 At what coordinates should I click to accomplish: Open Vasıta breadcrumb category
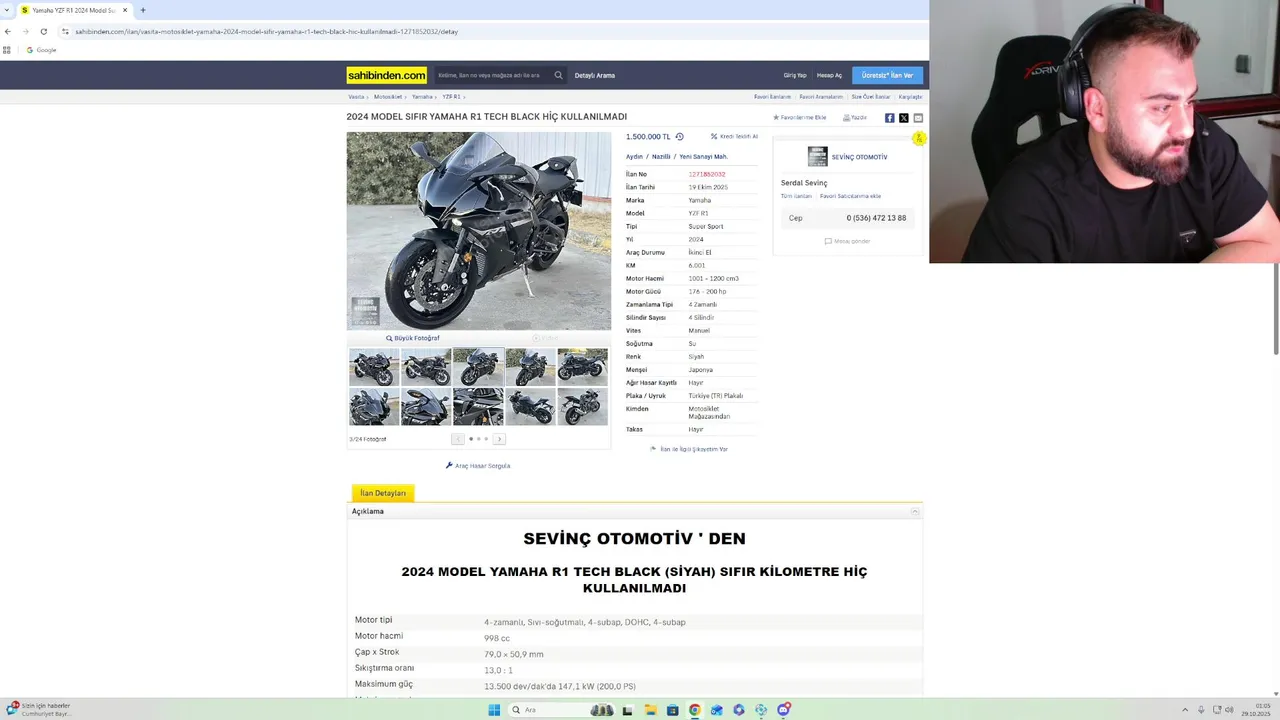click(356, 97)
